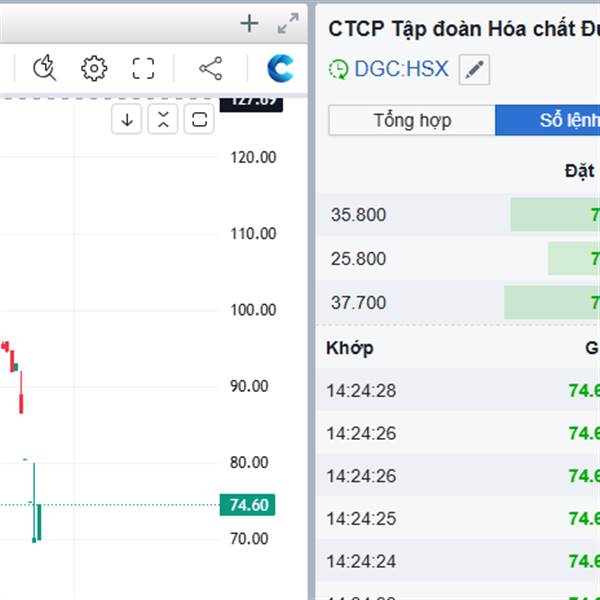Click the blue C logo icon
This screenshot has height=600, width=600.
pos(281,68)
